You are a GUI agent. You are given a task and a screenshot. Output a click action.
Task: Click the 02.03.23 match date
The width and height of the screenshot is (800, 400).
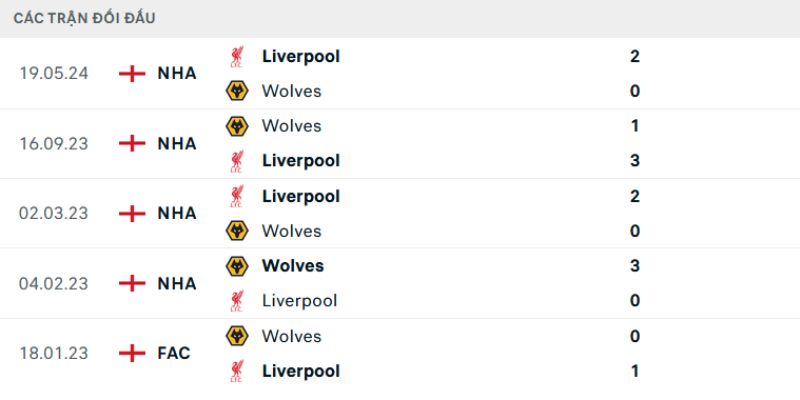point(54,213)
